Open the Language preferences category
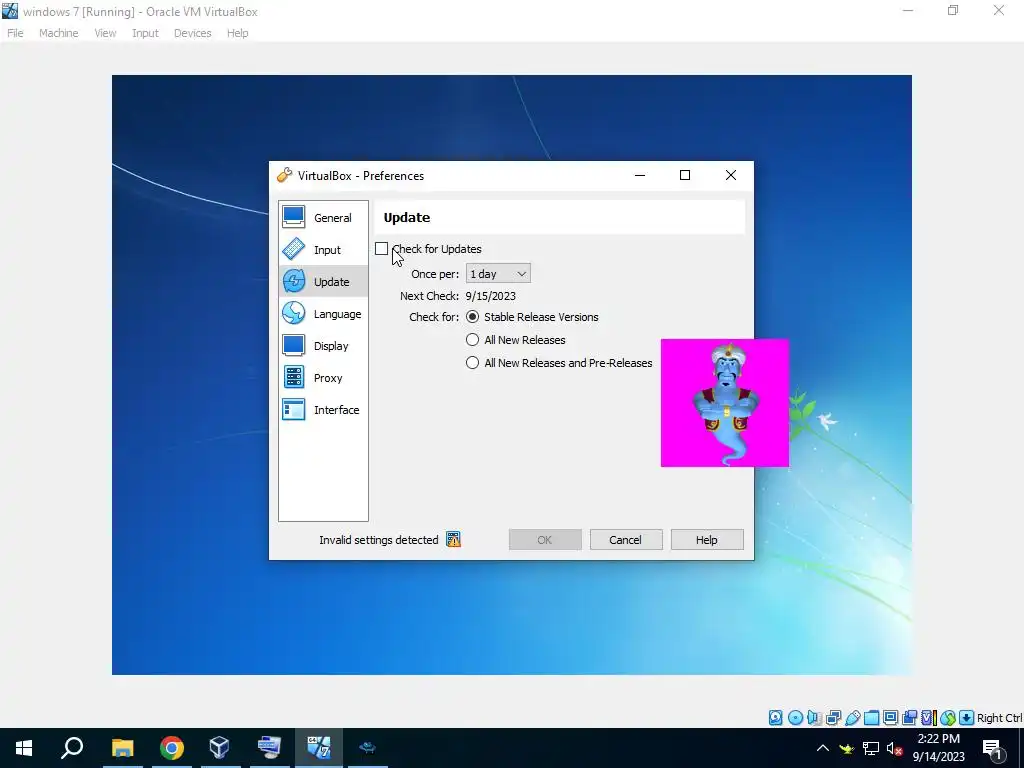 coord(323,313)
